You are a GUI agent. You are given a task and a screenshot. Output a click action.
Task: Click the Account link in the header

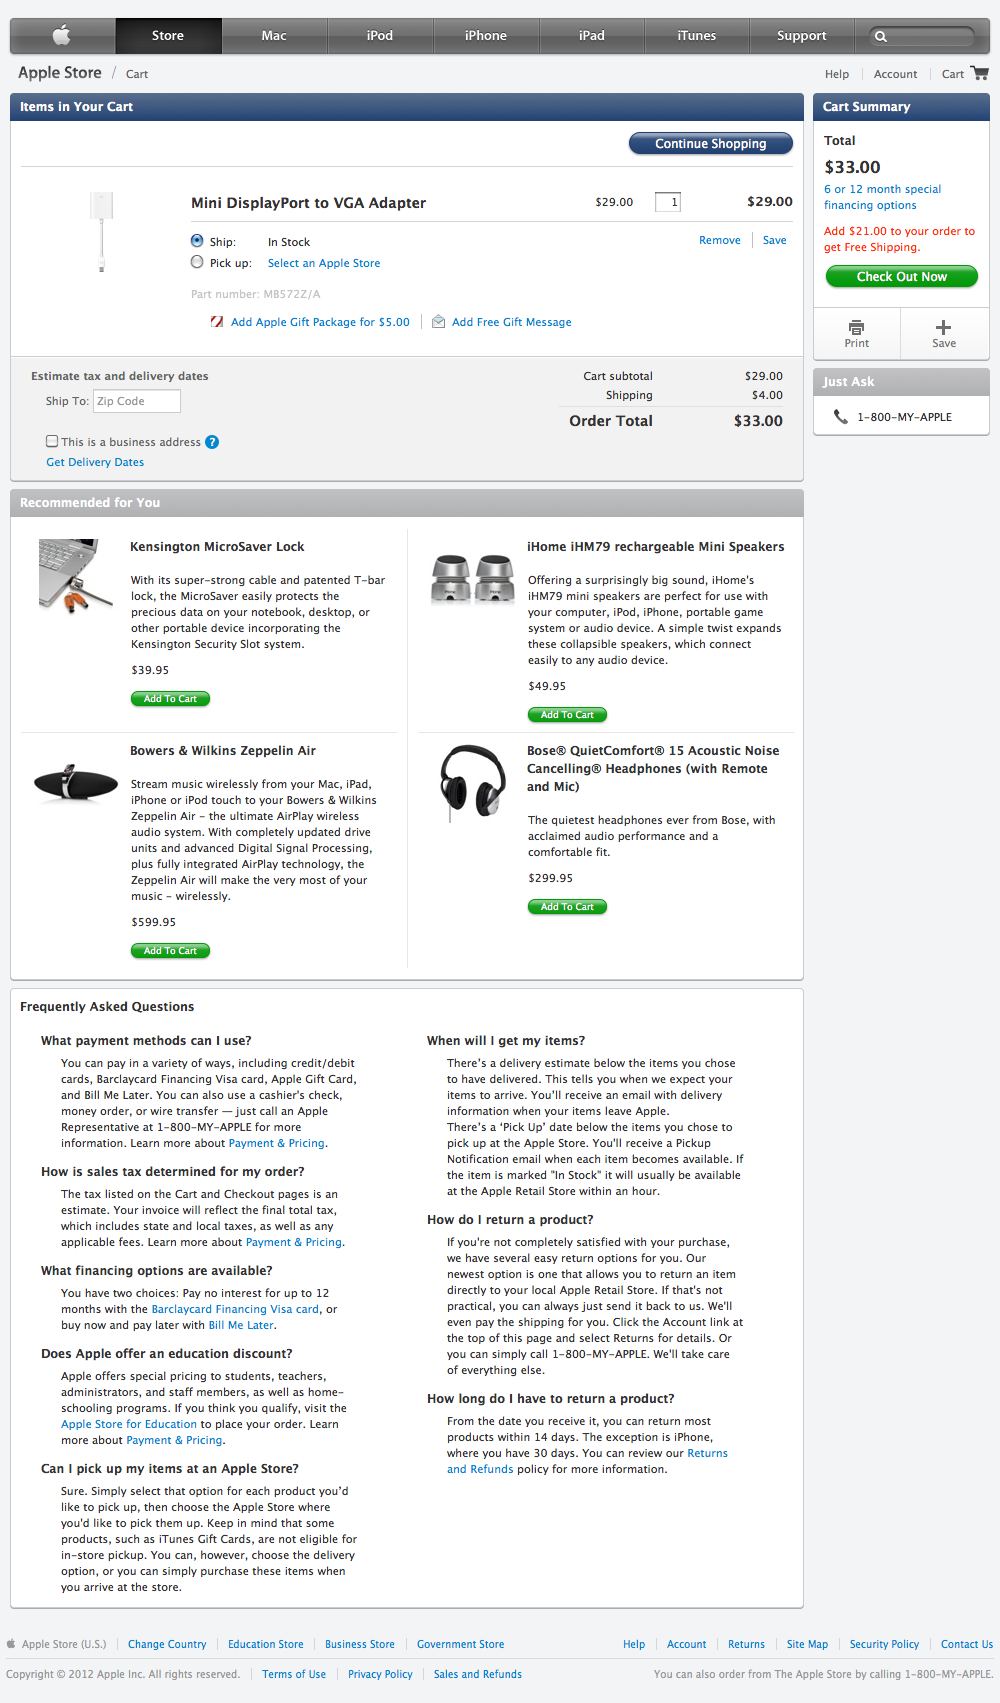pos(895,74)
